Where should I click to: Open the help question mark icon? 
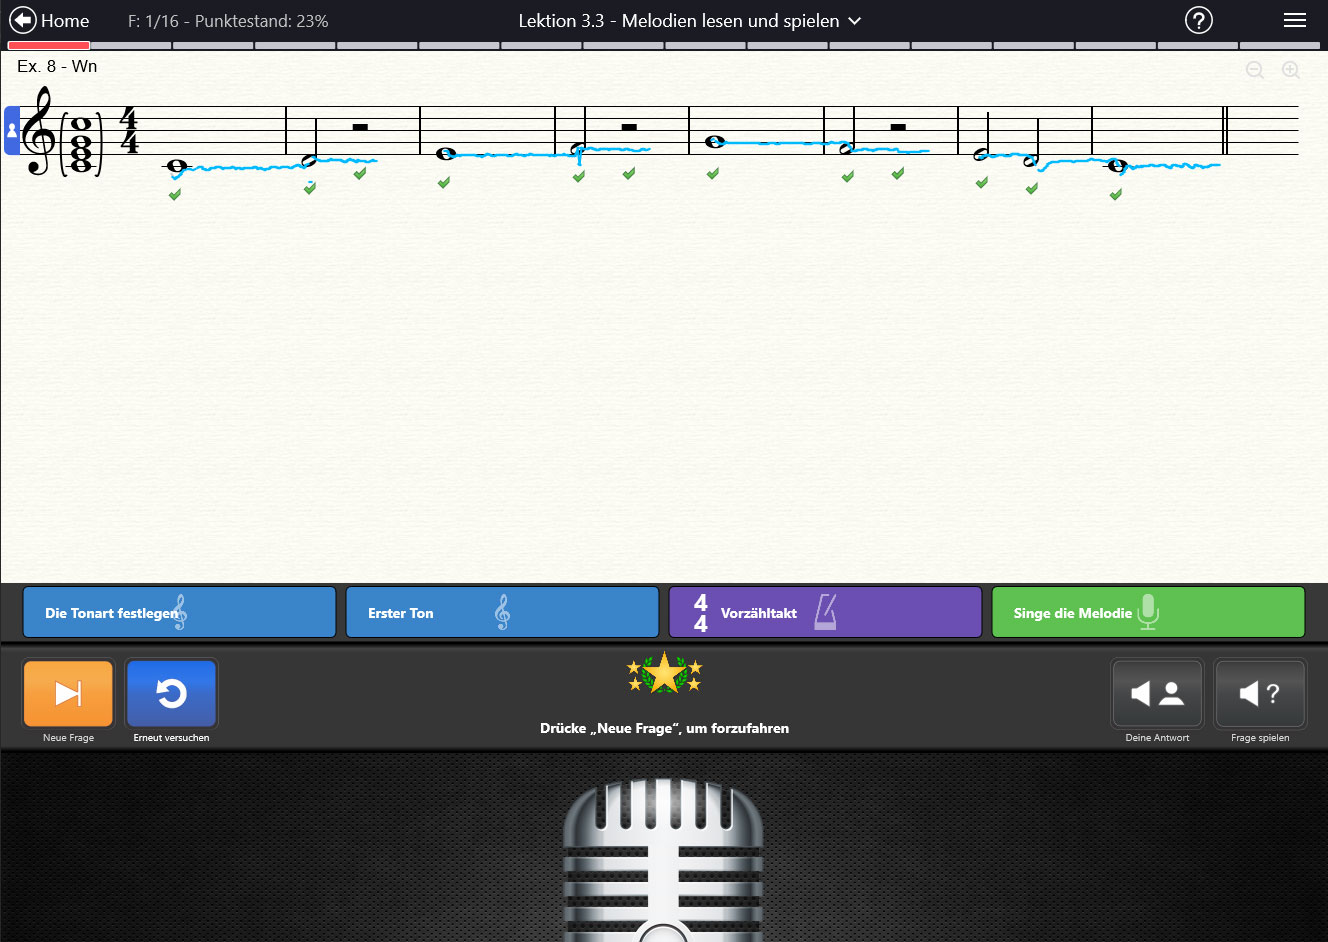1198,20
